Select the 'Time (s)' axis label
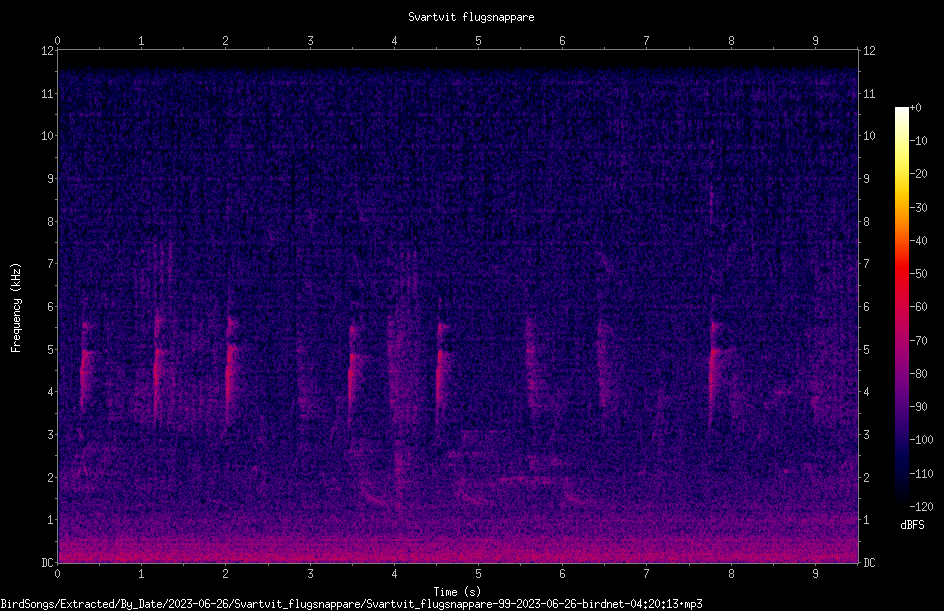 coord(457,592)
